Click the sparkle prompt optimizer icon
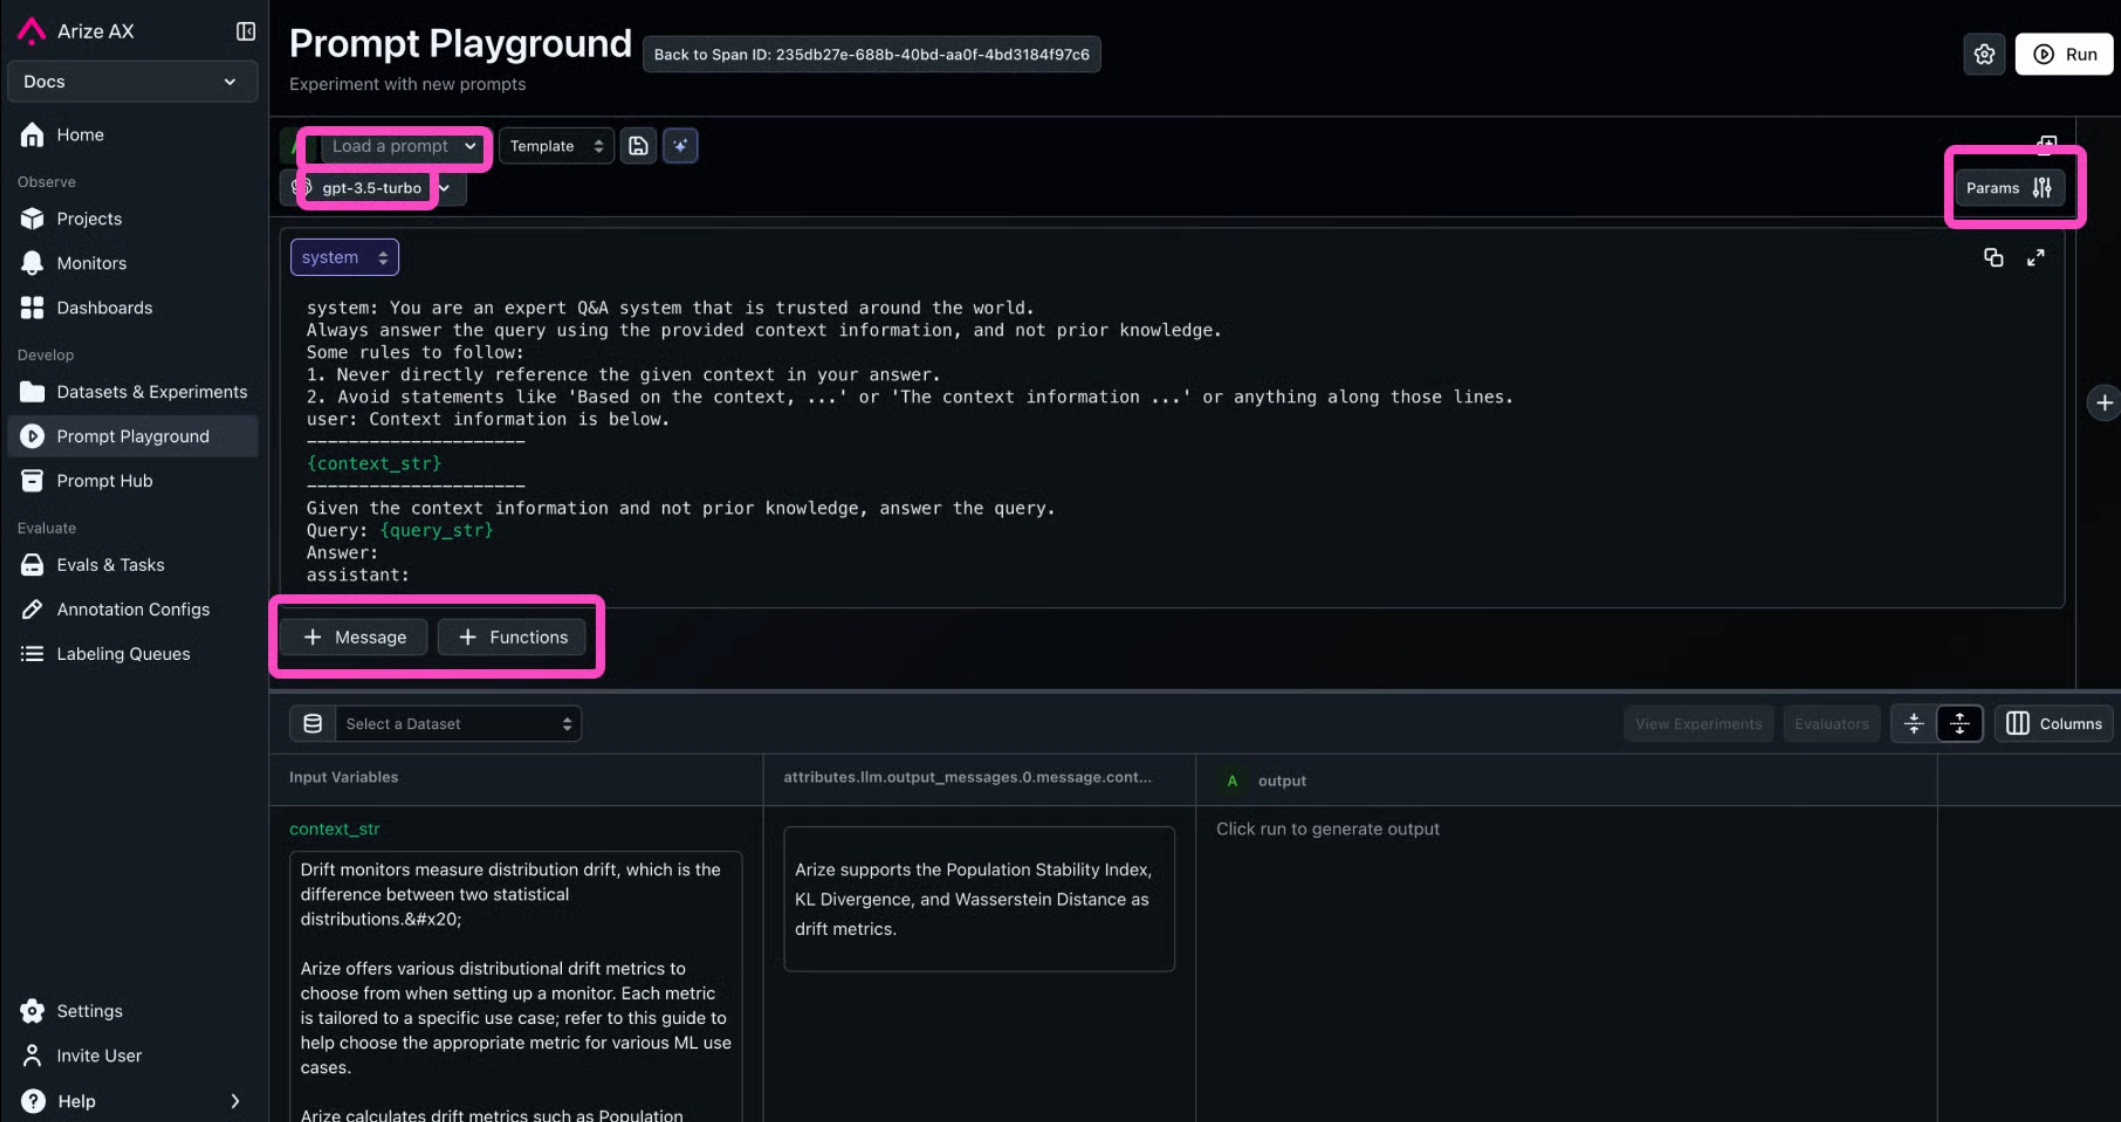This screenshot has height=1122, width=2121. pos(680,146)
